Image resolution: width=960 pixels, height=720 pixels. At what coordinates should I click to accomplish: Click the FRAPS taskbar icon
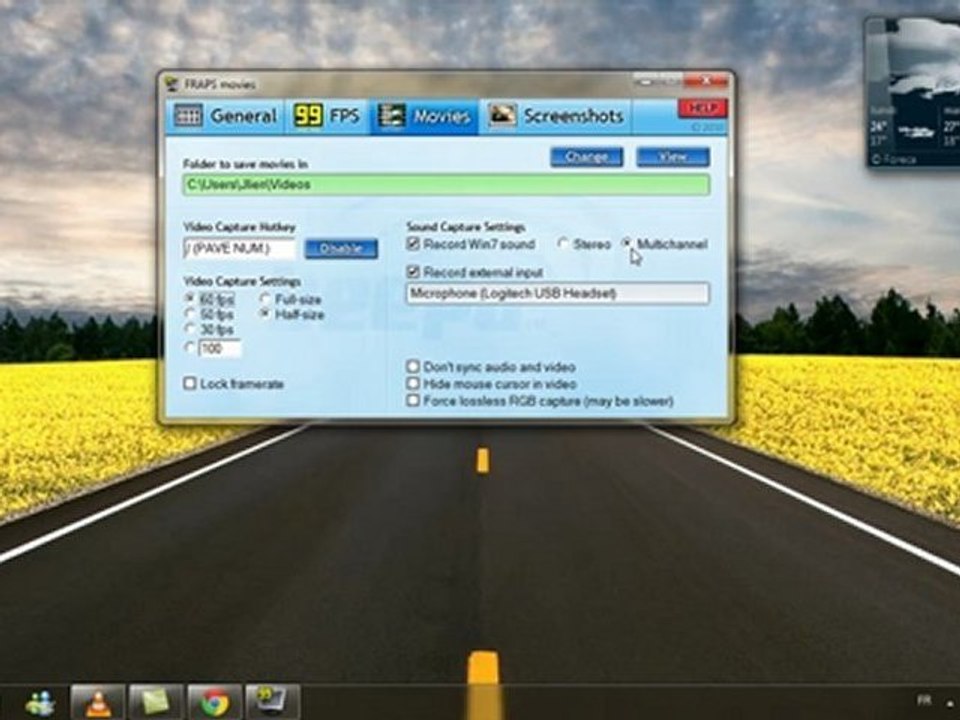(272, 702)
